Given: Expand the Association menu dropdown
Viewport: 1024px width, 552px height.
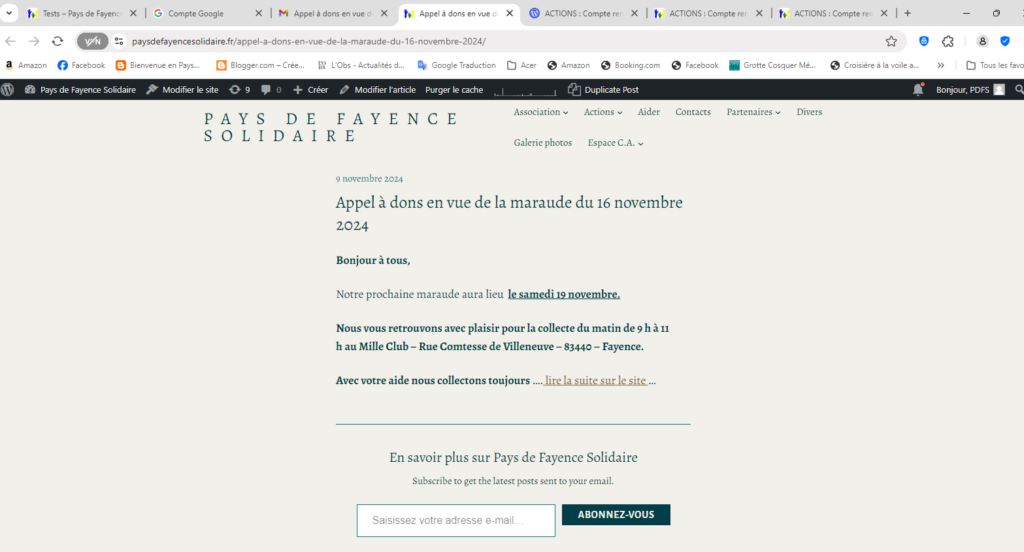Looking at the screenshot, I should (x=540, y=112).
